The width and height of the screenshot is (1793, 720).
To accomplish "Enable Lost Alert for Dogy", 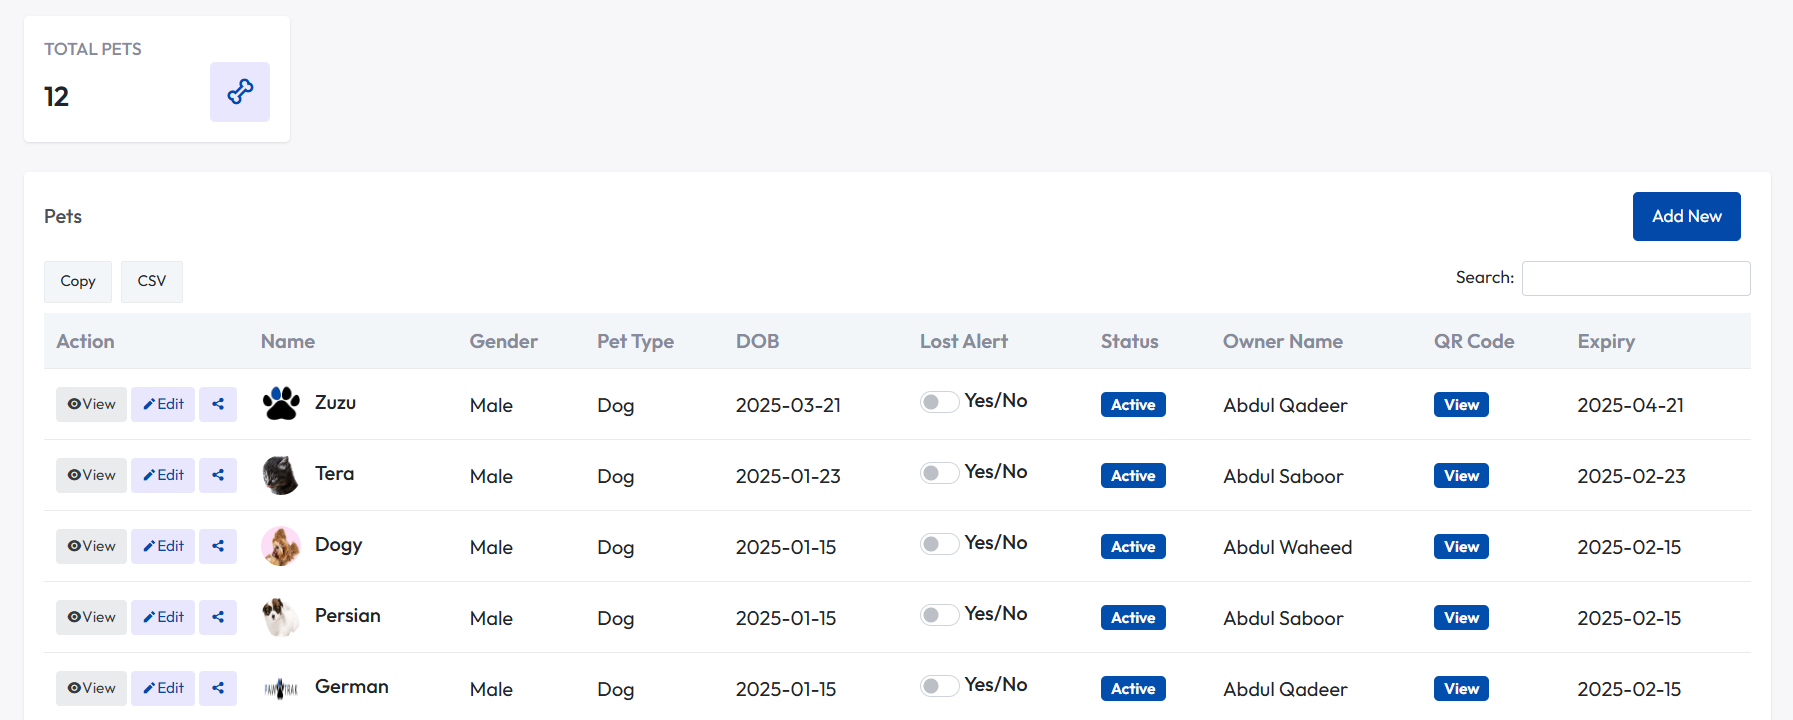I will pos(939,544).
